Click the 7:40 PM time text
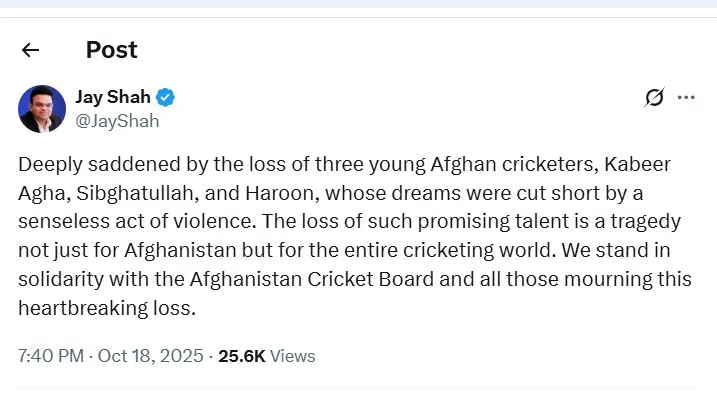This screenshot has height=403, width=717. click(50, 355)
